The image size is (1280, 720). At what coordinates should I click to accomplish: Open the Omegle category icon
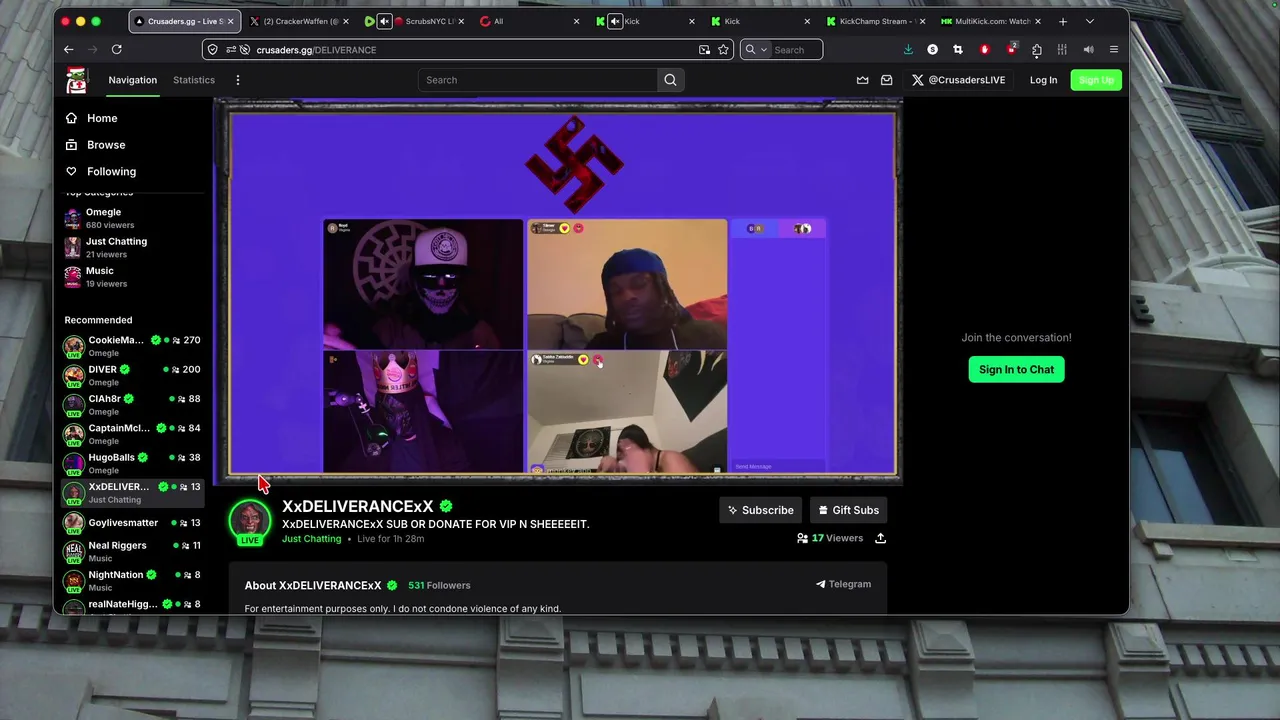[x=73, y=218]
